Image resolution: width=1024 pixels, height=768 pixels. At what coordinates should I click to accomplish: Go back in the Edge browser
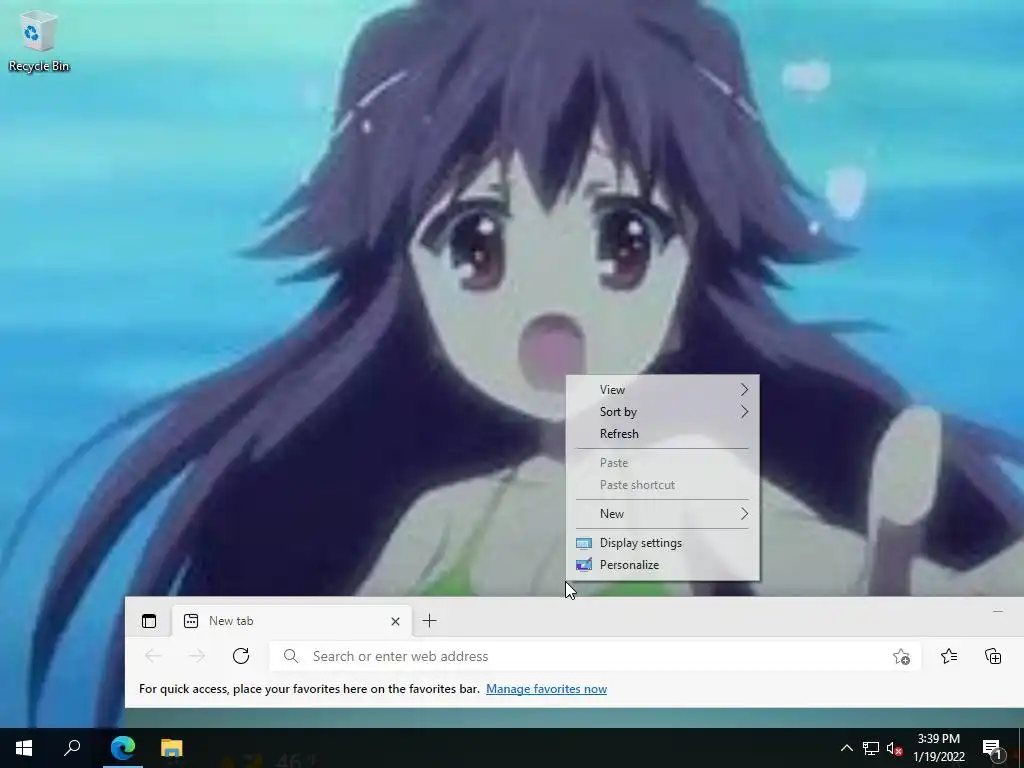[x=153, y=656]
